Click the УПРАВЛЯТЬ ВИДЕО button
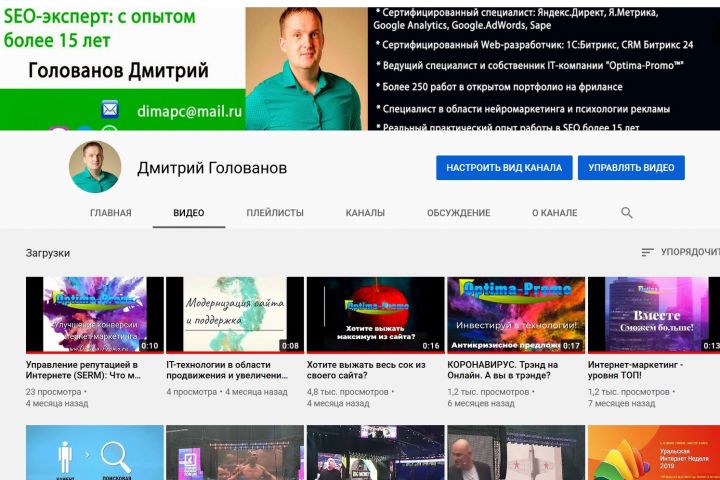 631,168
